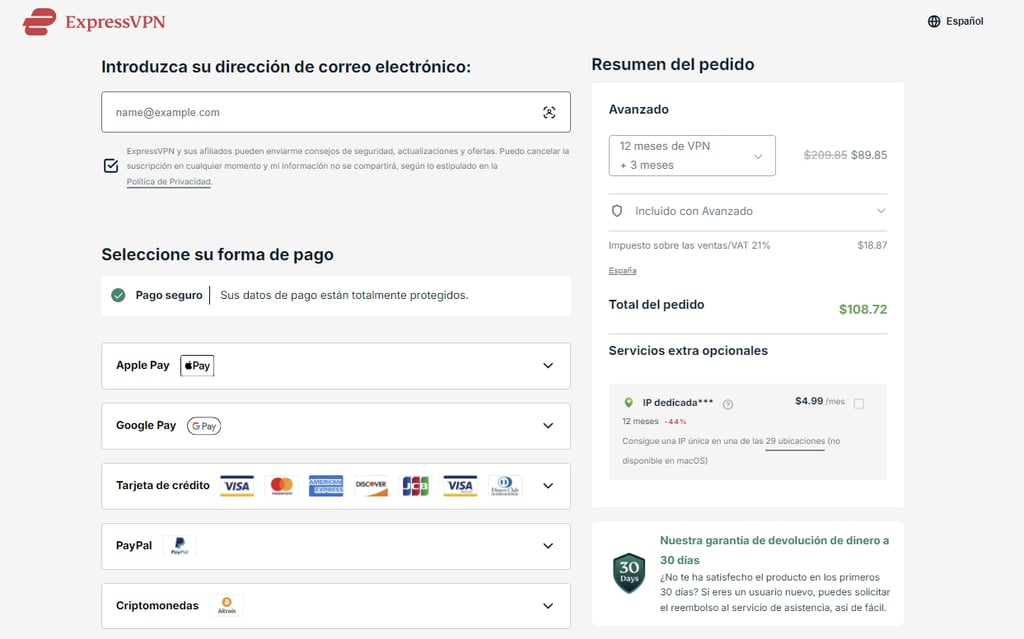Focus the email address input field
The image size is (1024, 639).
[x=336, y=112]
